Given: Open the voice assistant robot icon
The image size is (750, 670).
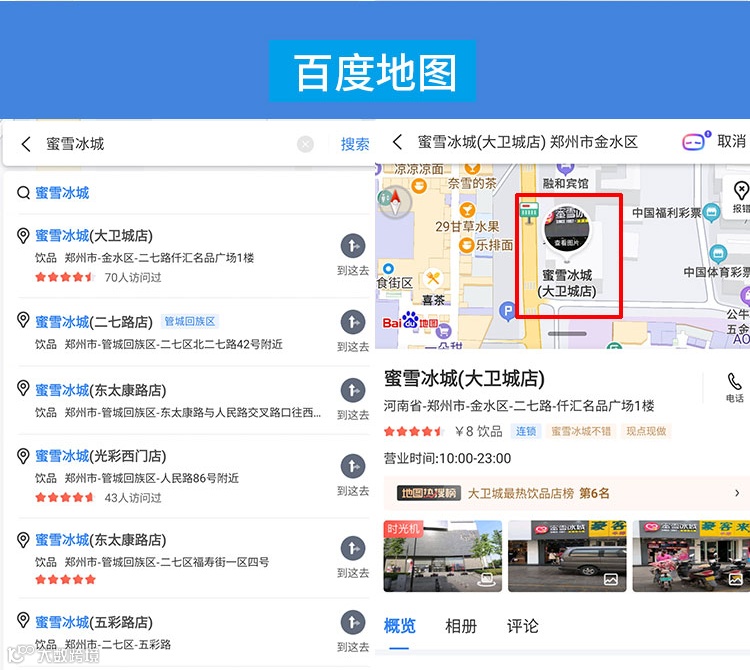Looking at the screenshot, I should pyautogui.click(x=696, y=141).
